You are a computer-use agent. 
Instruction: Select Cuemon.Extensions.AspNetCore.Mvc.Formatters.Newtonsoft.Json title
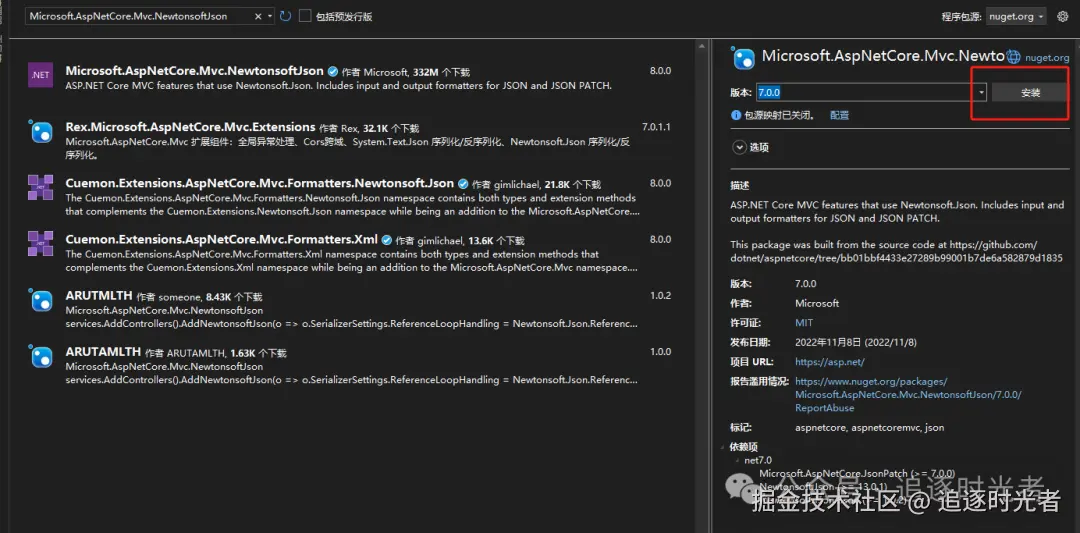260,183
